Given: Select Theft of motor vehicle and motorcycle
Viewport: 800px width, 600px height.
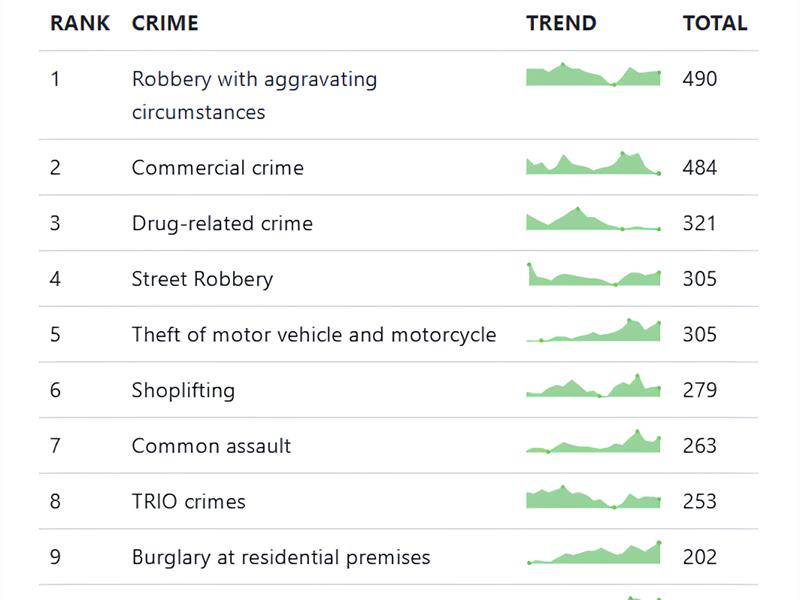Looking at the screenshot, I should (314, 335).
